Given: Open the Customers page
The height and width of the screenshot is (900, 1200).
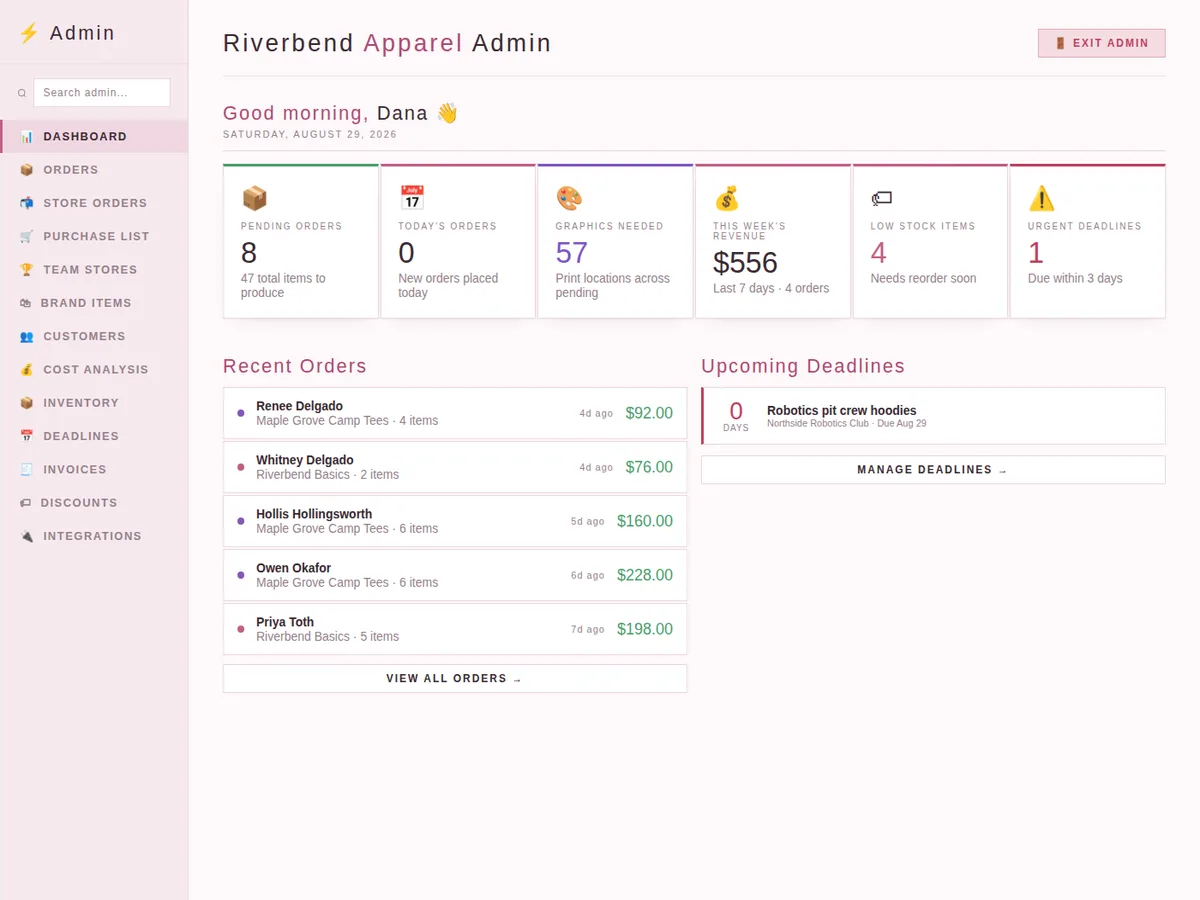Looking at the screenshot, I should pos(94,336).
